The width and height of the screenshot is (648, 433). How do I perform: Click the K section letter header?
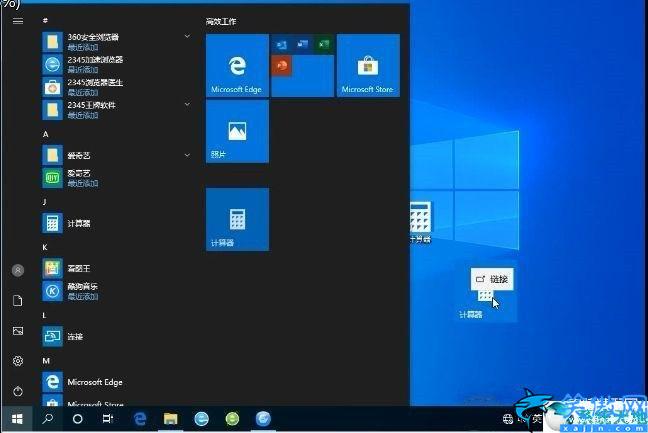[45, 247]
